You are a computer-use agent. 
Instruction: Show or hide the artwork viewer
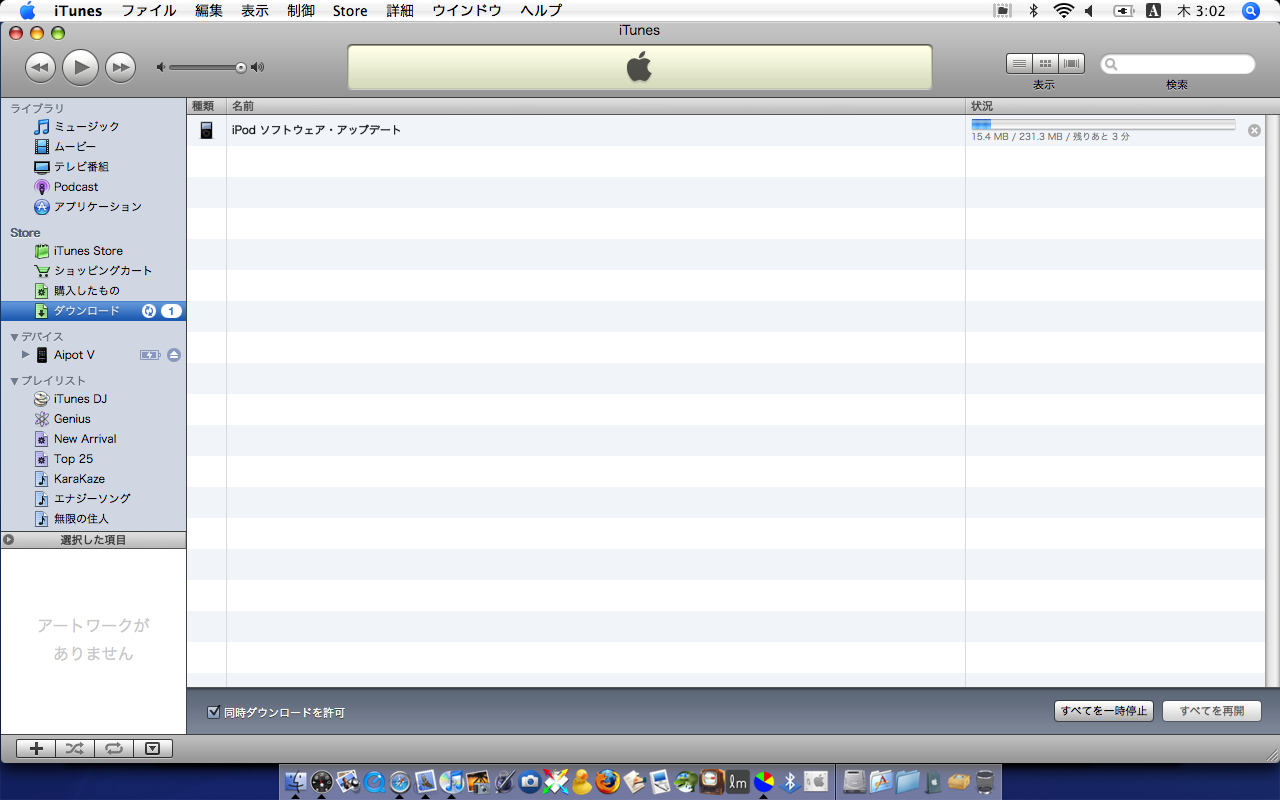tap(152, 748)
